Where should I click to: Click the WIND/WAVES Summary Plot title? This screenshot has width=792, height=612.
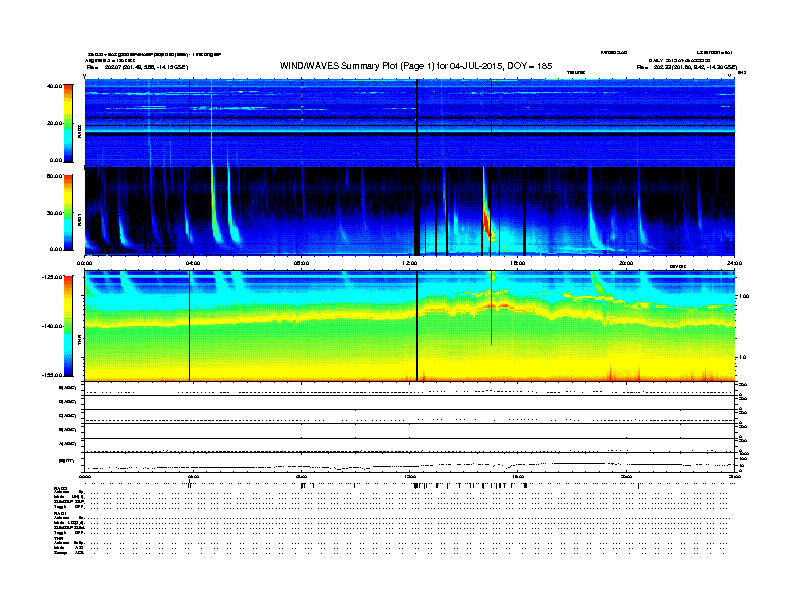point(416,66)
